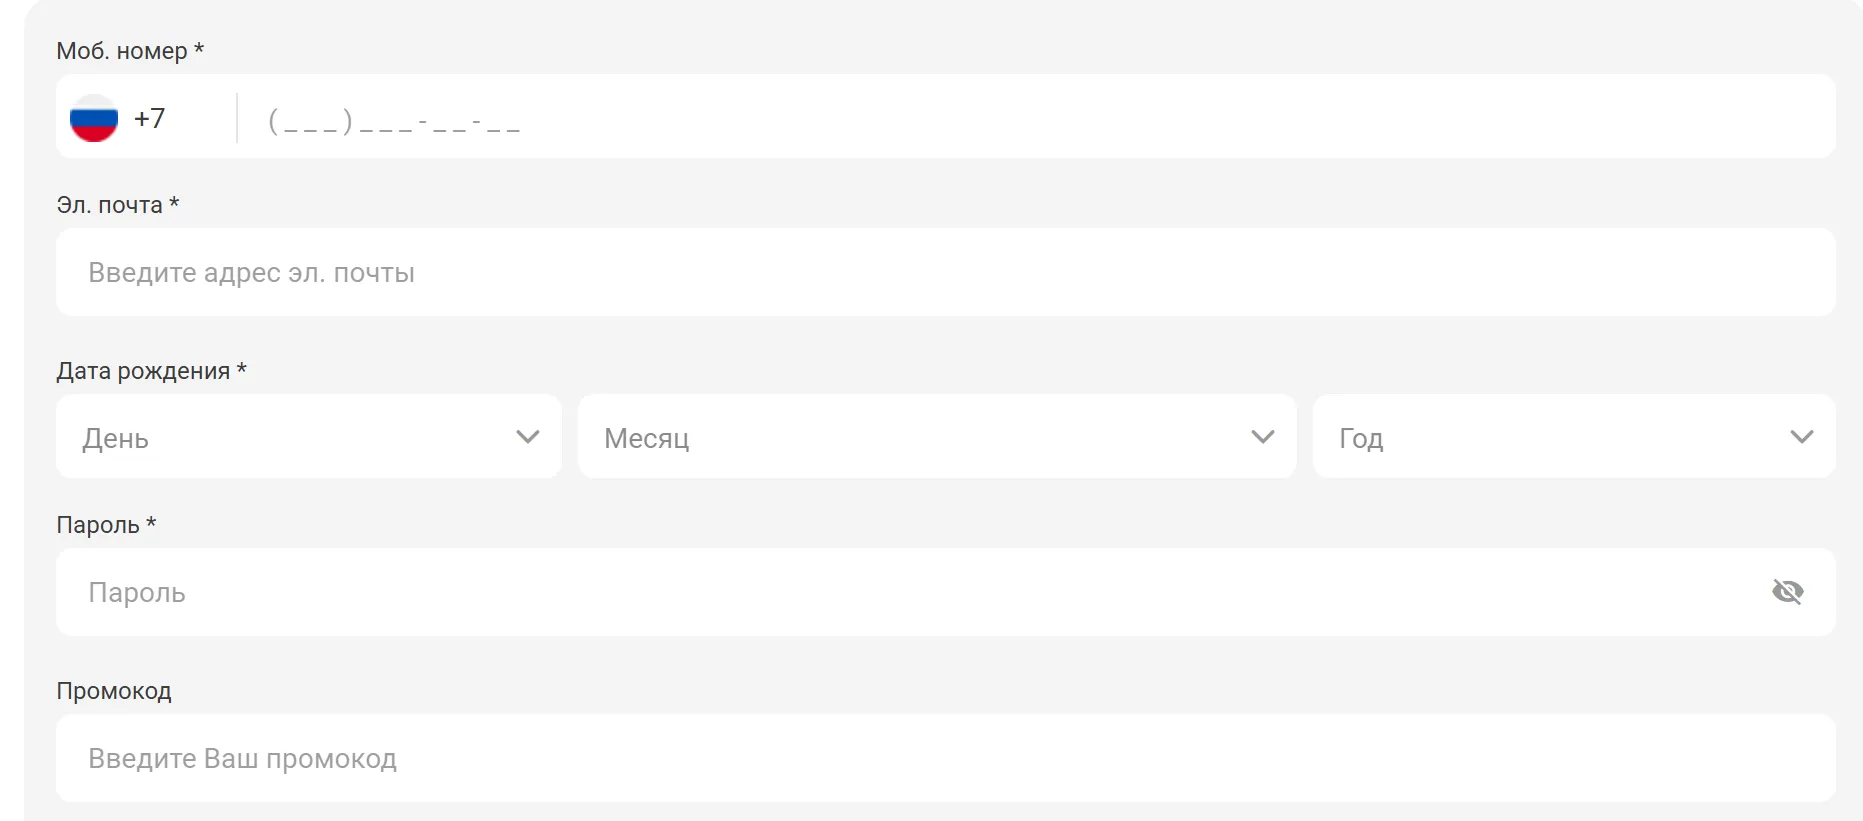The height and width of the screenshot is (821, 1863).
Task: Select the +7 country code
Action: 150,118
